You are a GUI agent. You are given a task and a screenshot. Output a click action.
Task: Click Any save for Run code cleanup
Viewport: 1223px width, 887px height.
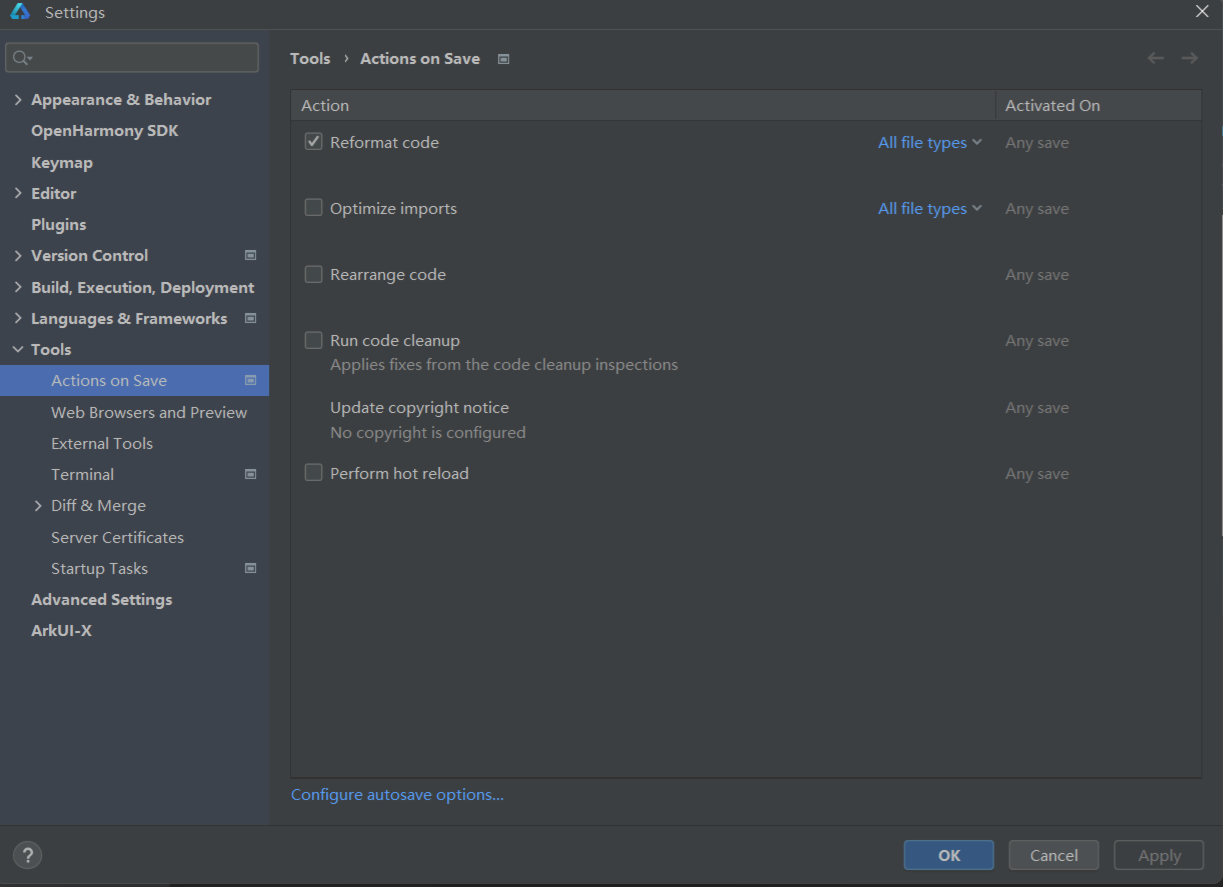tap(1037, 341)
